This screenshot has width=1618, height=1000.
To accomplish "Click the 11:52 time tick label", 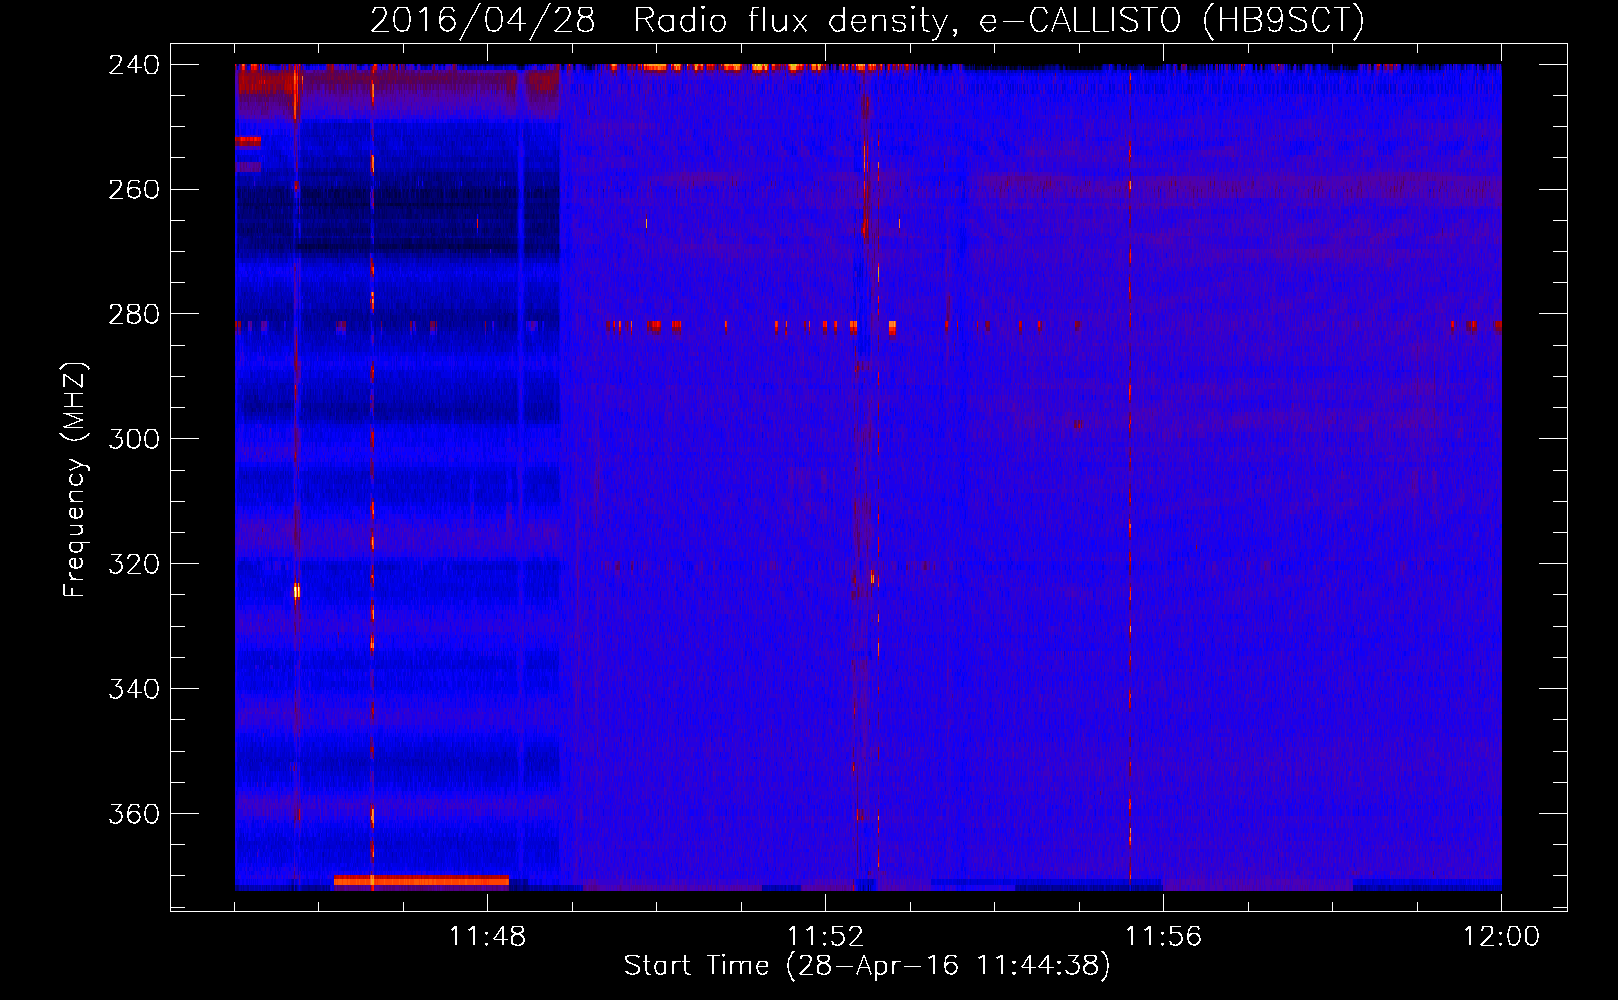I will coord(825,937).
